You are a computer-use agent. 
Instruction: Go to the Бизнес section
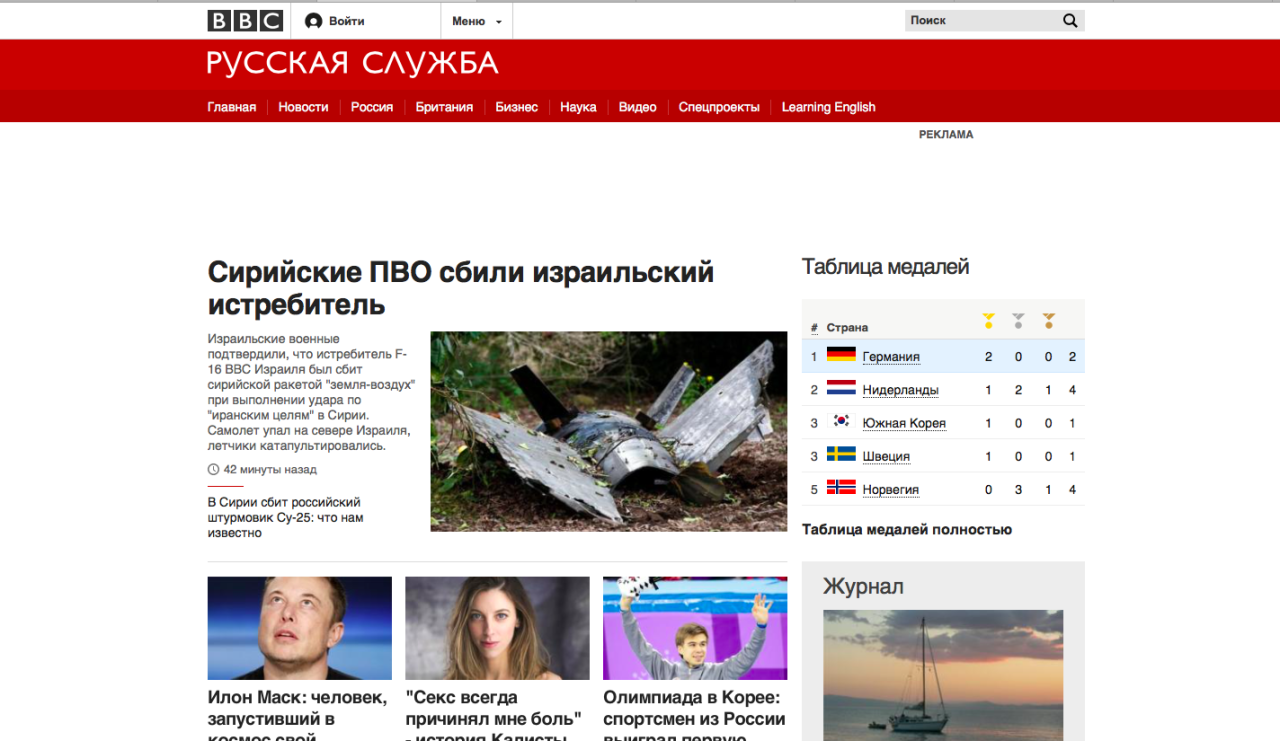click(516, 107)
